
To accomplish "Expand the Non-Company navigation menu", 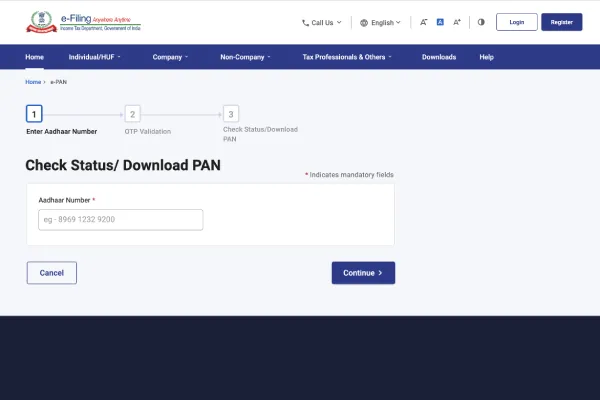I will (246, 57).
